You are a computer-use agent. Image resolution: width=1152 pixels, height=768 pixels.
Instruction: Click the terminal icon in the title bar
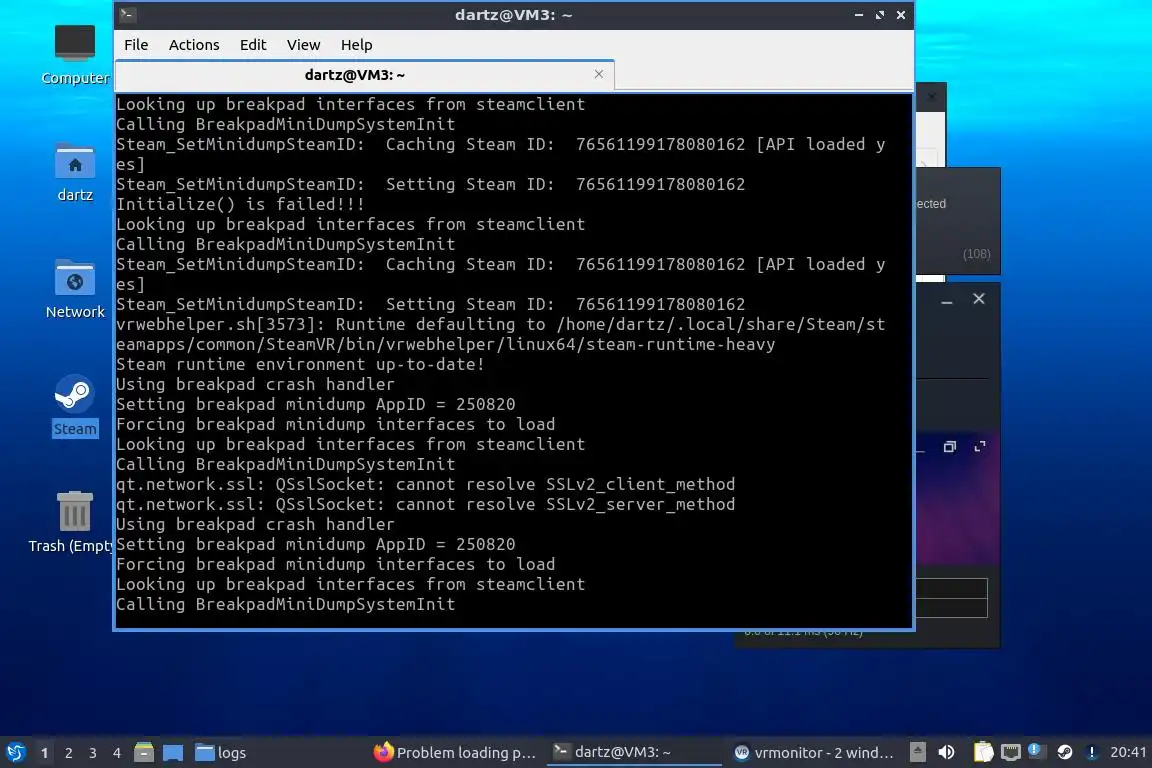[x=127, y=14]
